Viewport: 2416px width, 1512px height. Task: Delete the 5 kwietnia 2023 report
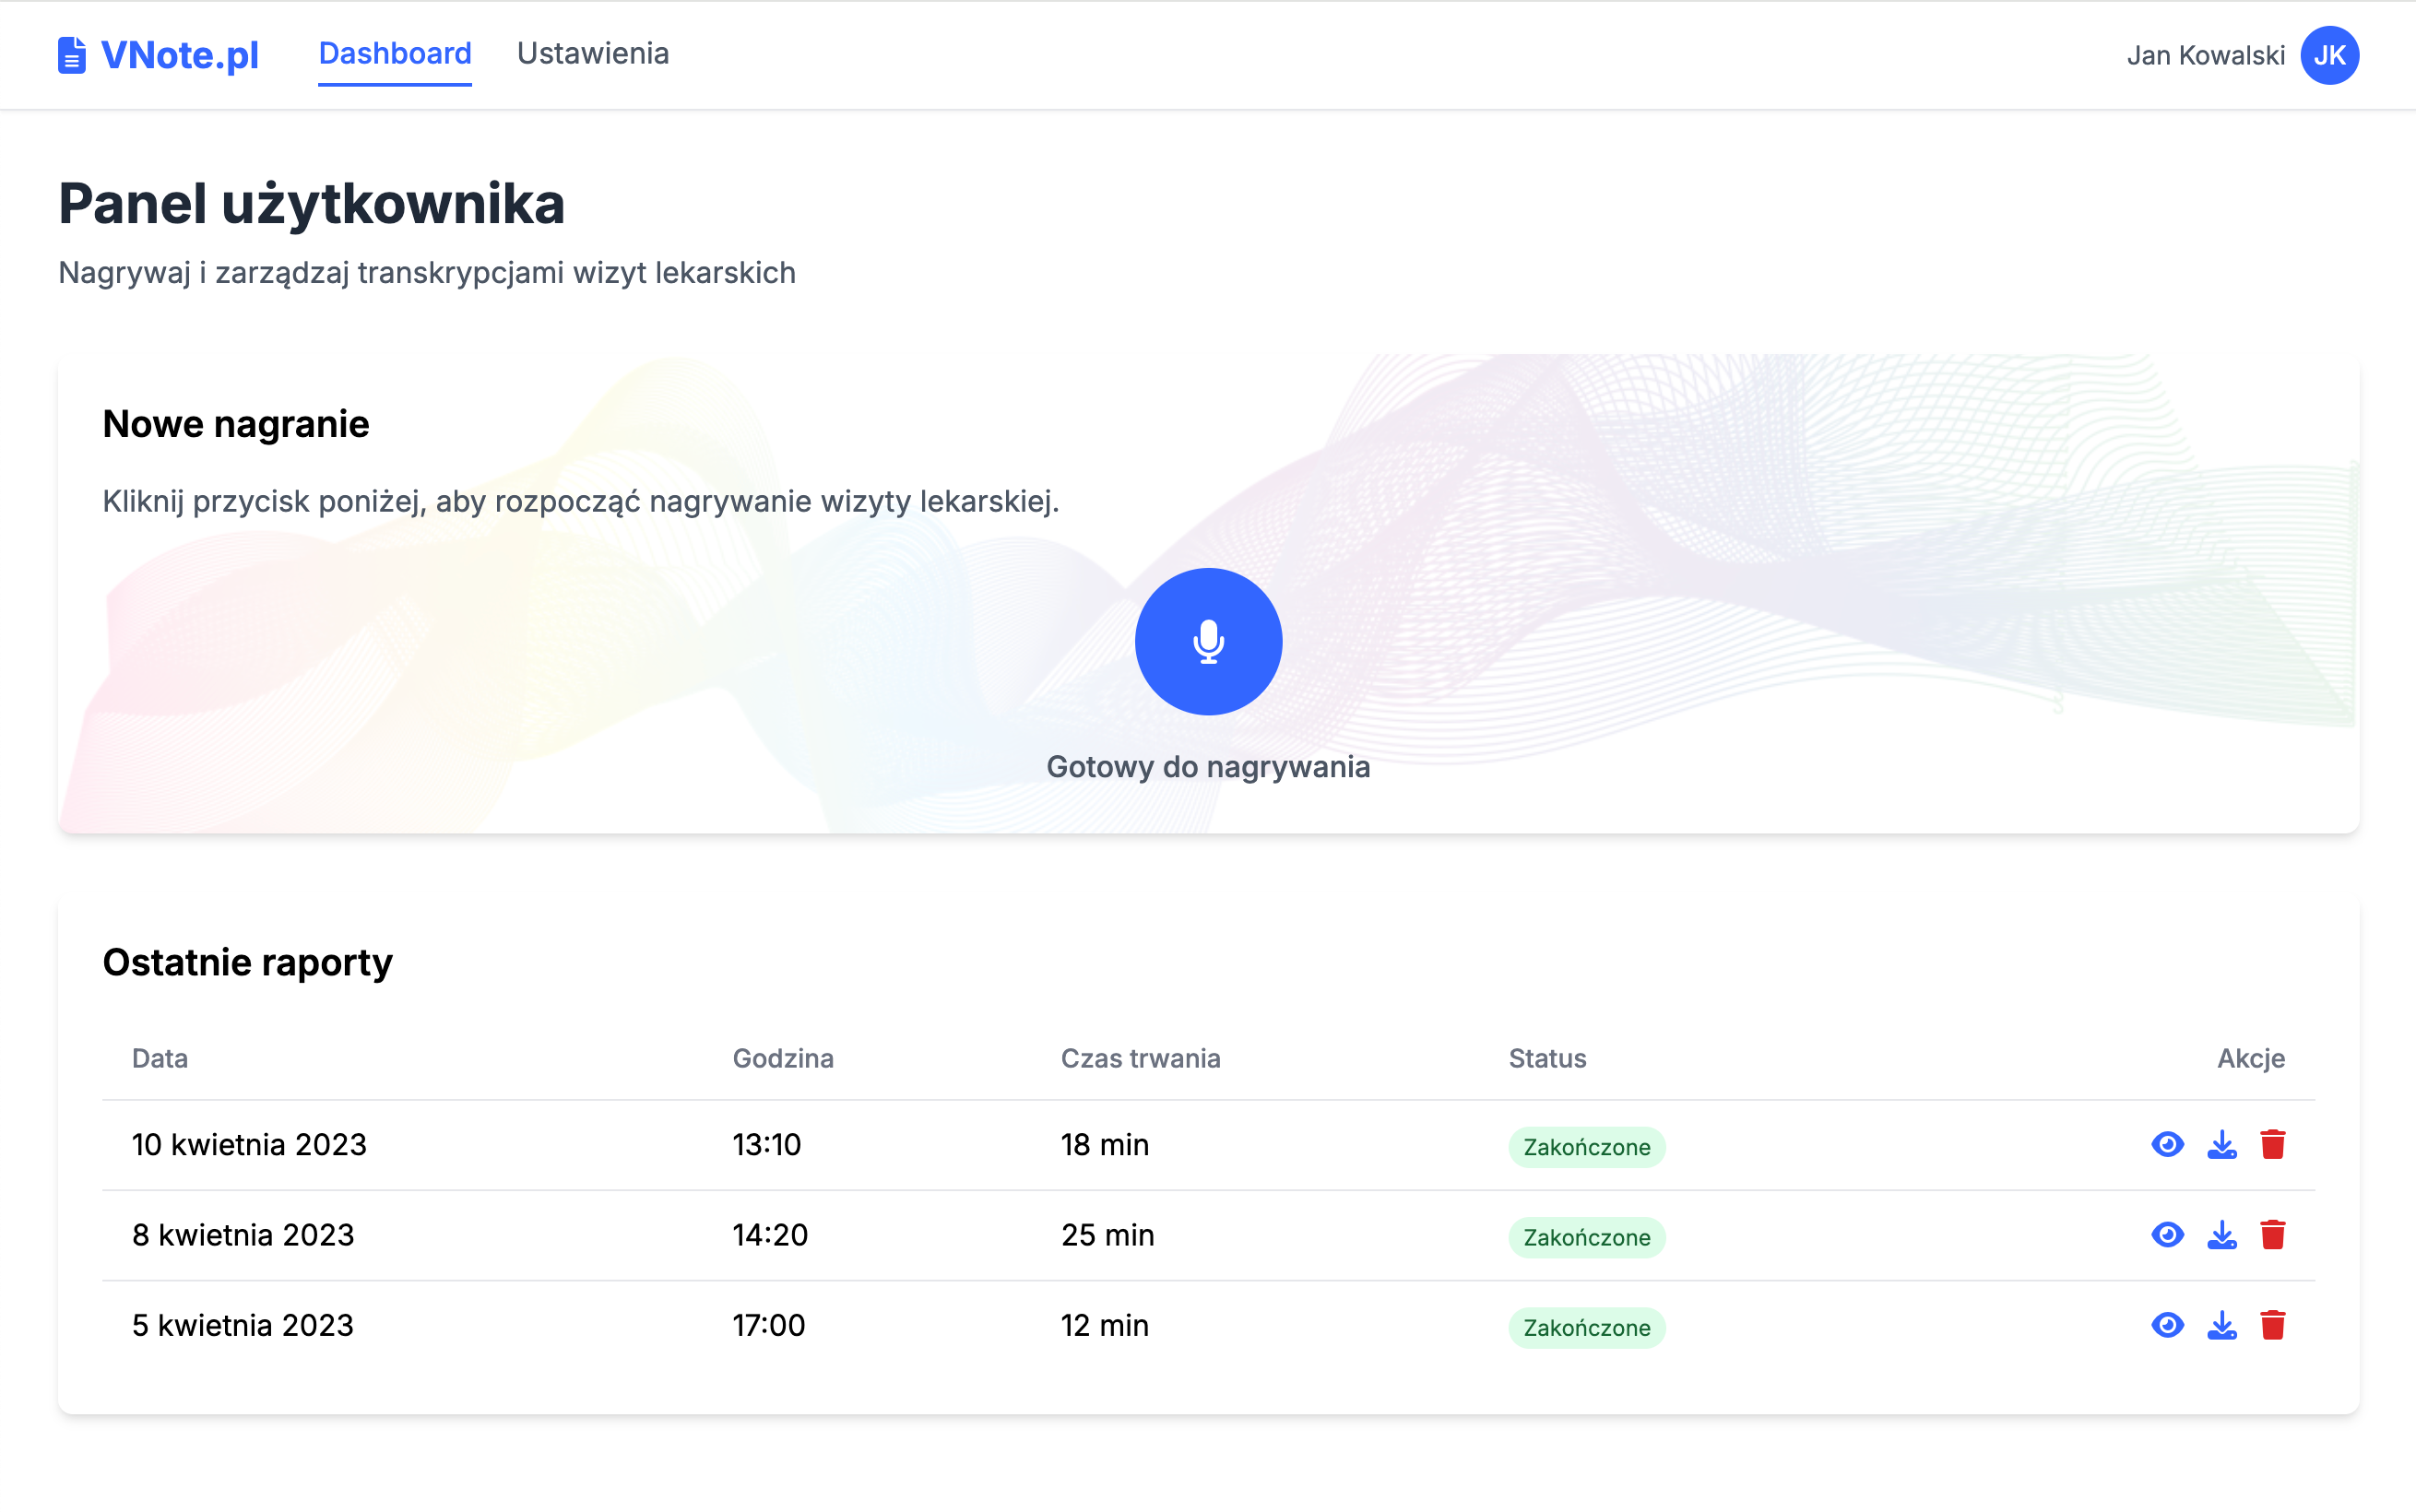(x=2272, y=1325)
